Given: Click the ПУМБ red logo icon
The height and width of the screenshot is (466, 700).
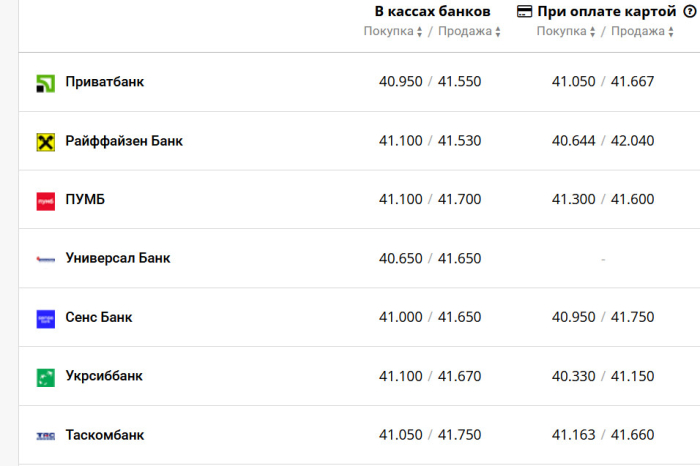Looking at the screenshot, I should coord(45,201).
